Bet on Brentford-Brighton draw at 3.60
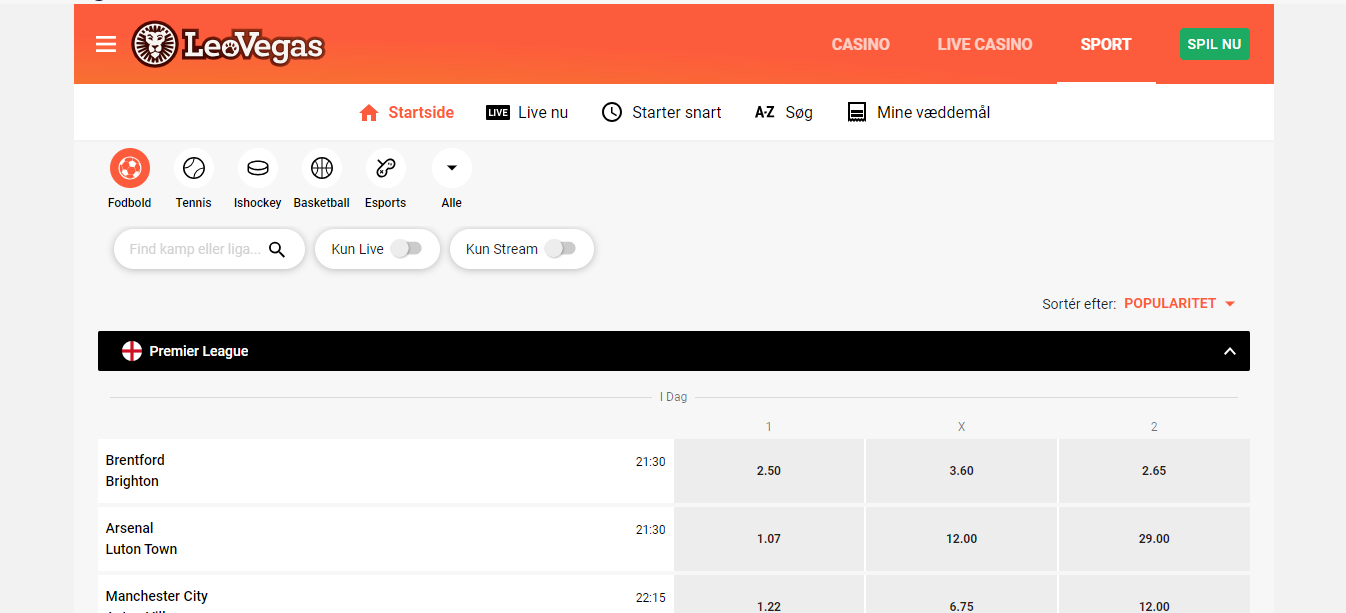 961,471
